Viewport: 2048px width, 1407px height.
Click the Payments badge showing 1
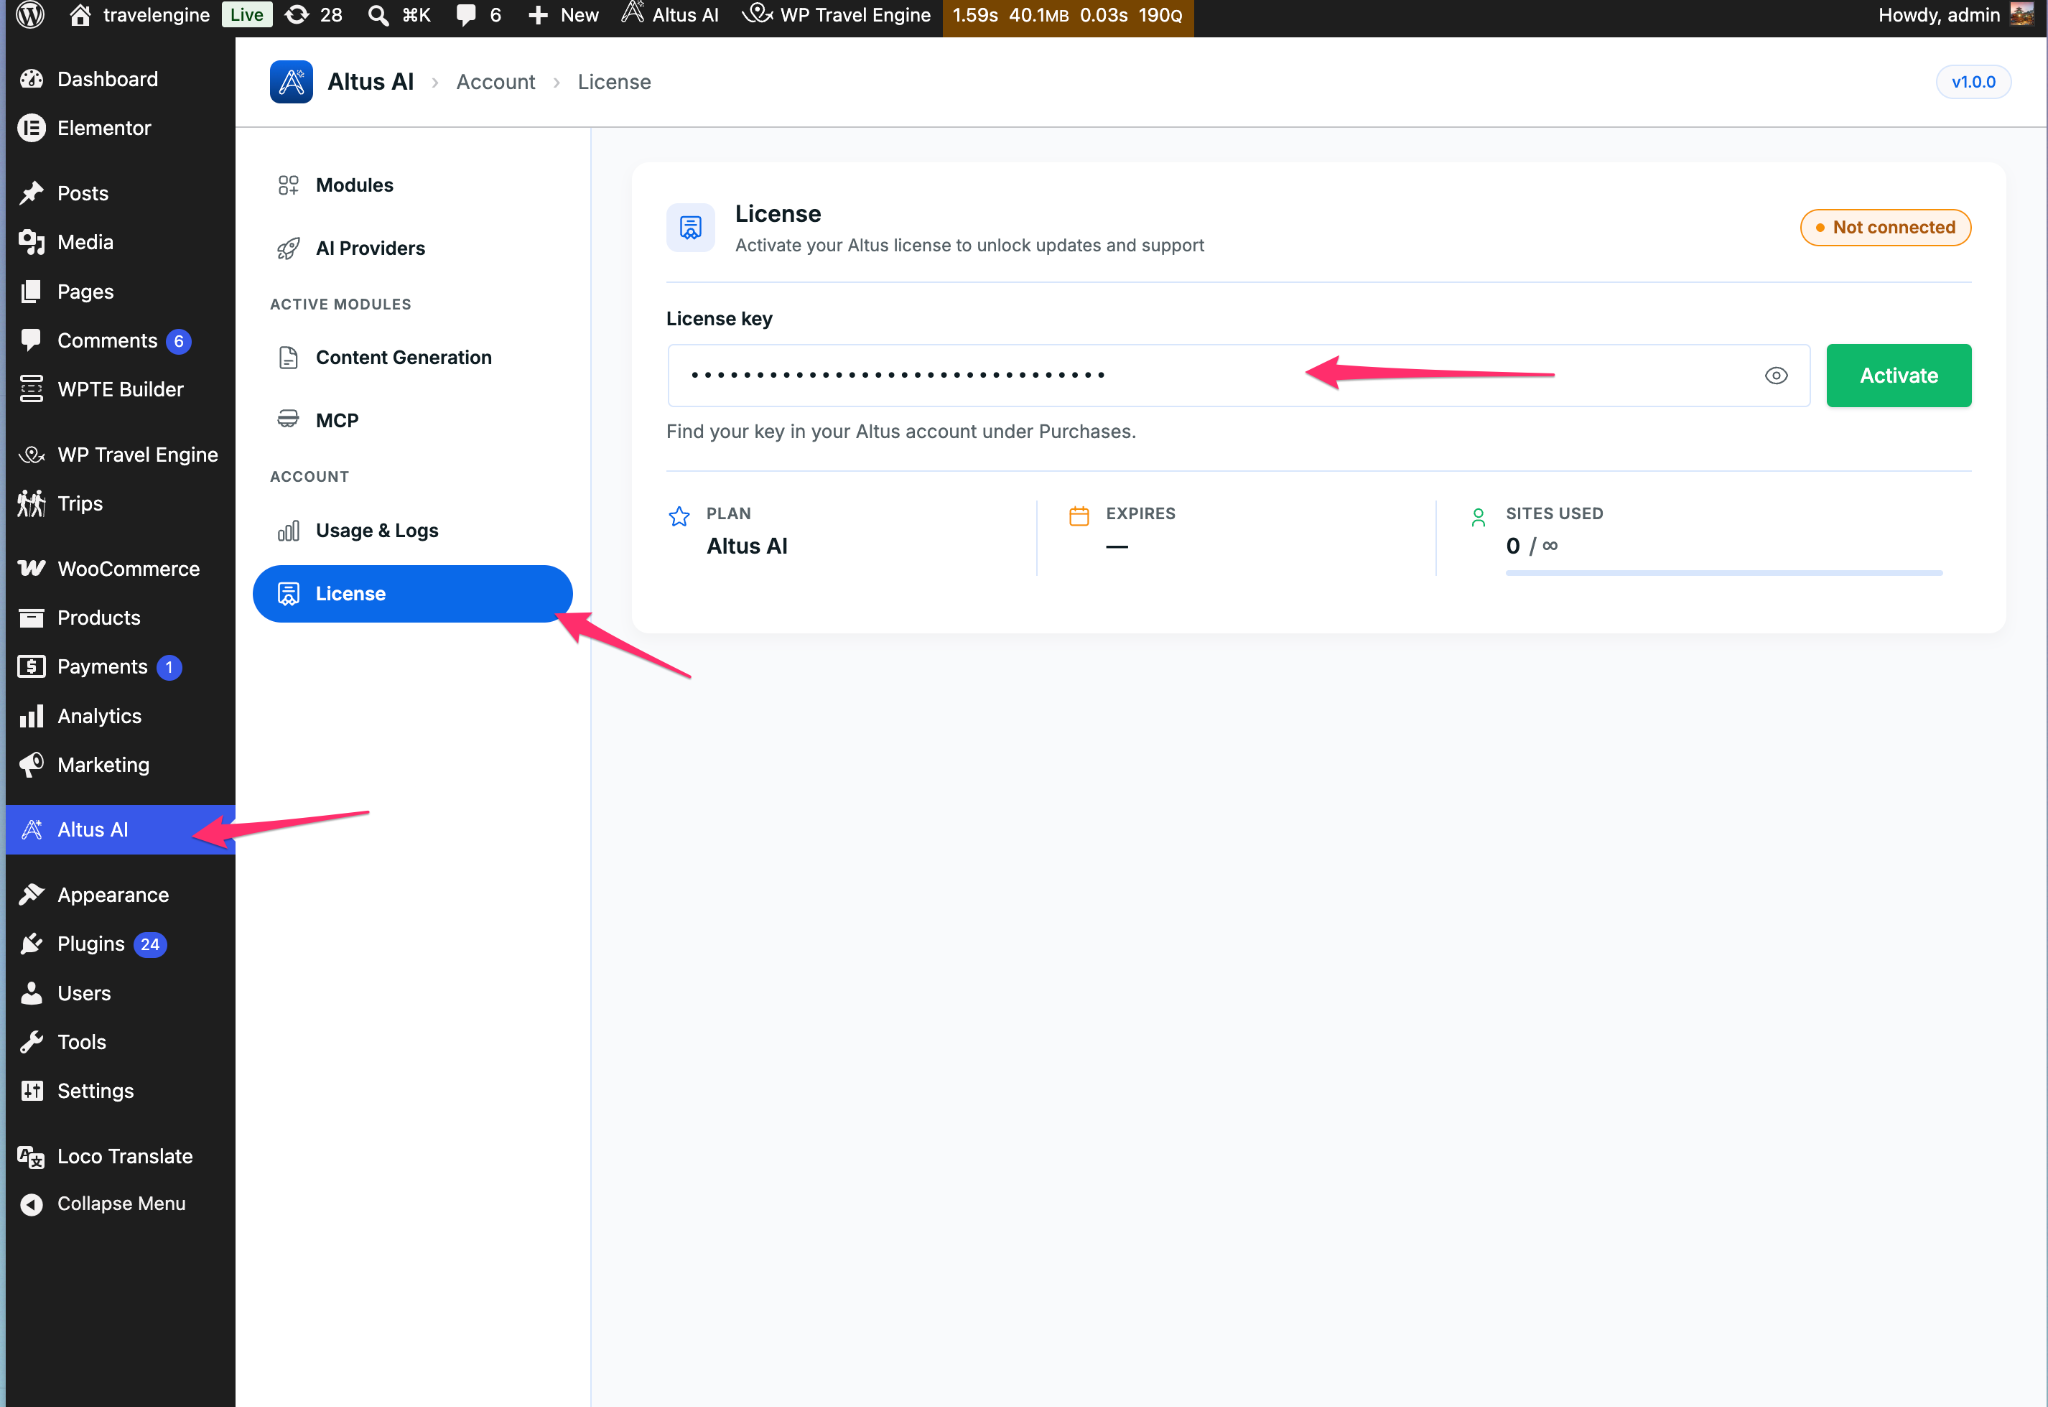point(169,667)
